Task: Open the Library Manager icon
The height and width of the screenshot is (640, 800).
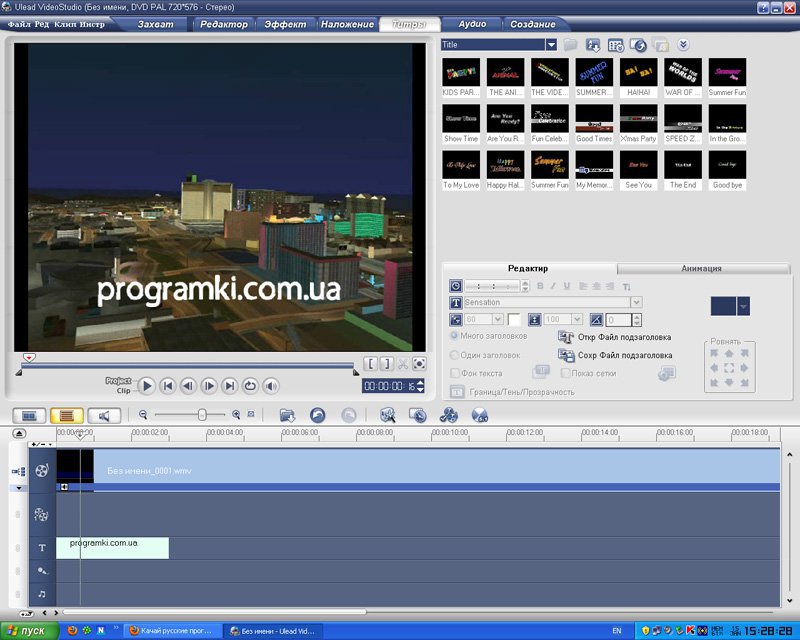Action: tap(615, 45)
